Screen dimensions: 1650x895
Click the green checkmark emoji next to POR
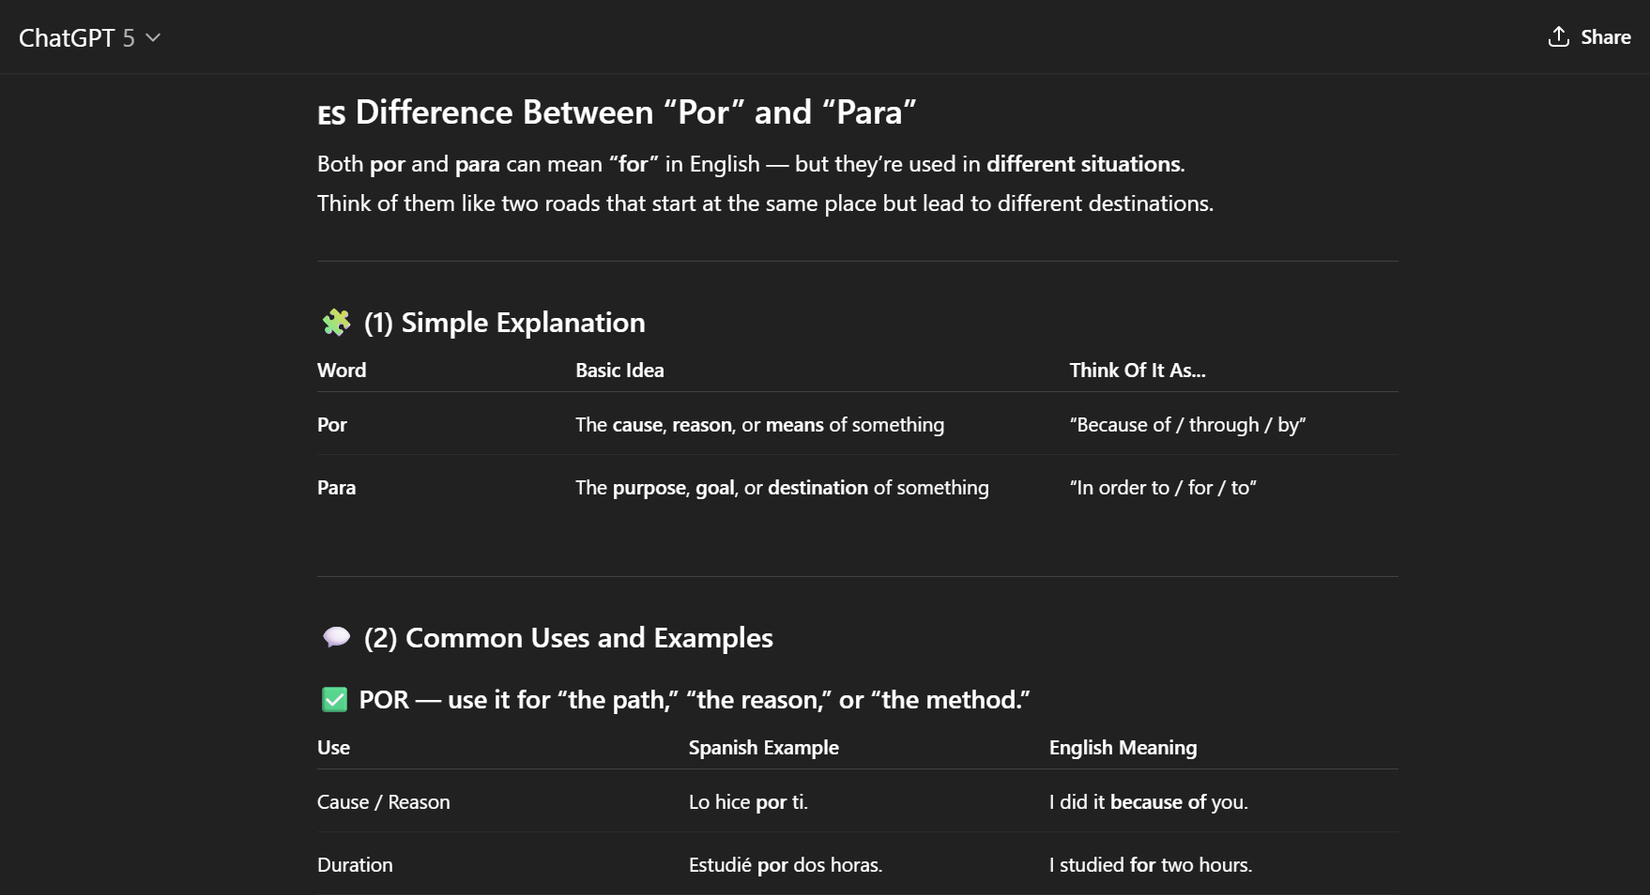coord(334,699)
